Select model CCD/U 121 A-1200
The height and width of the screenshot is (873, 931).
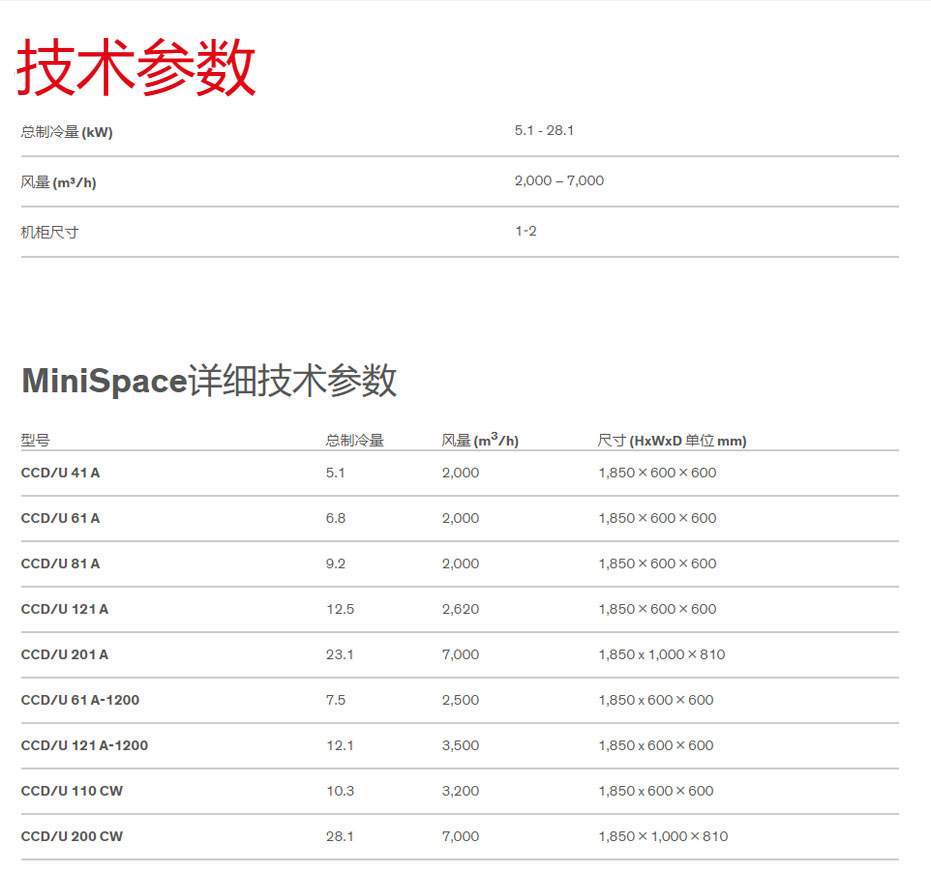(84, 745)
